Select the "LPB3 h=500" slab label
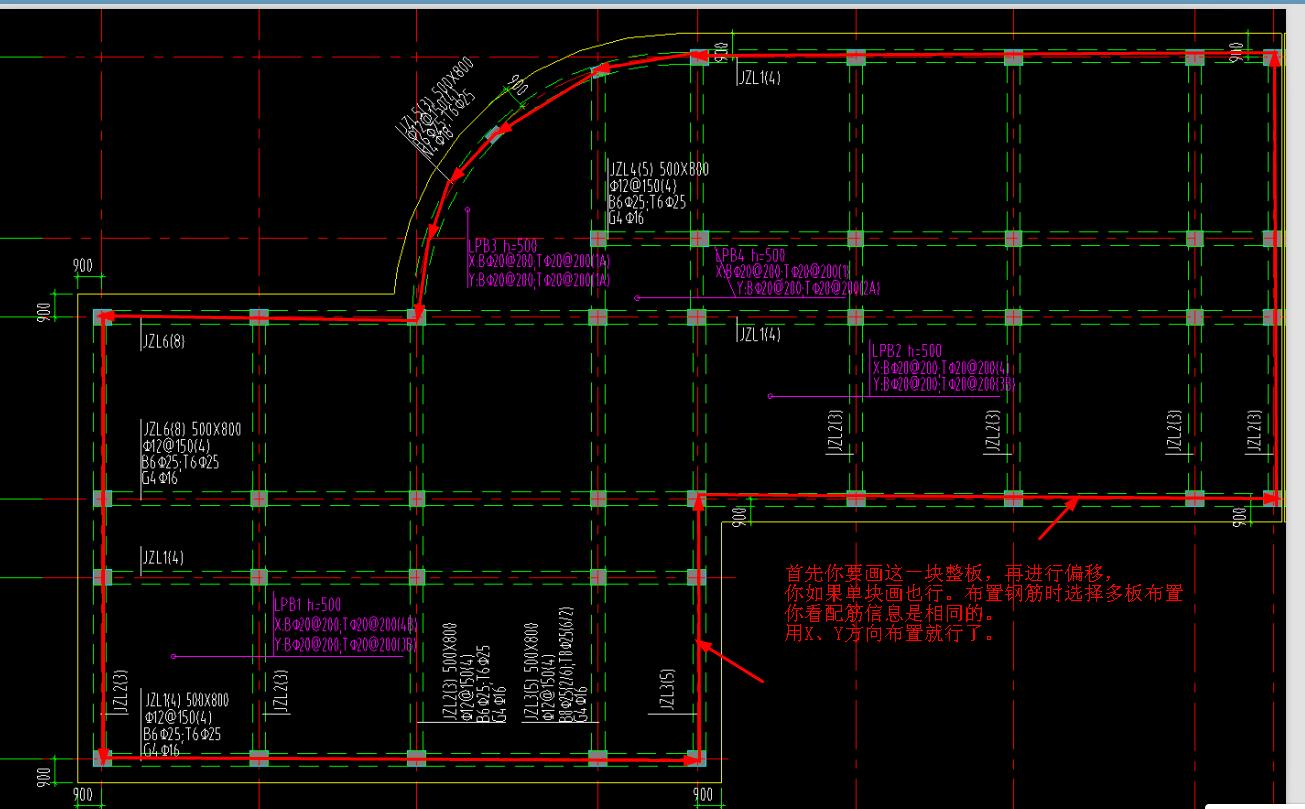Screen dimensions: 1305x809 pyautogui.click(x=503, y=245)
